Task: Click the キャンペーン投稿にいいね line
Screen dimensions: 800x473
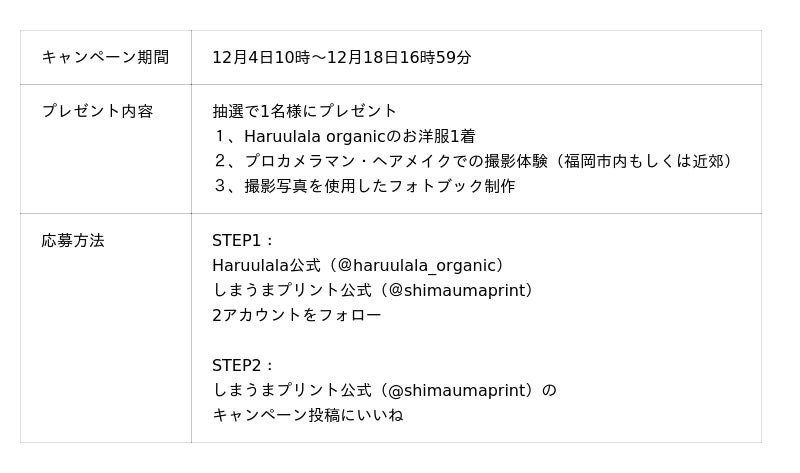Action: pos(307,415)
